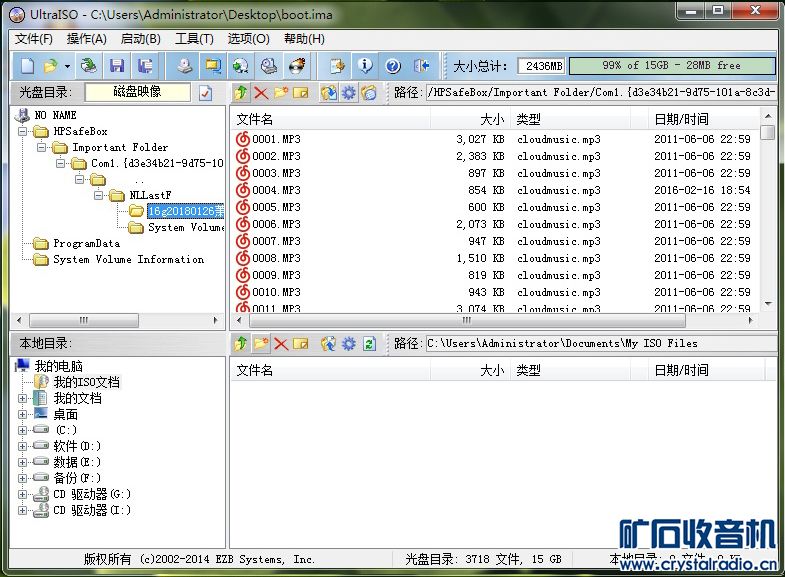Collapse the NLLastF tree node

98,195
